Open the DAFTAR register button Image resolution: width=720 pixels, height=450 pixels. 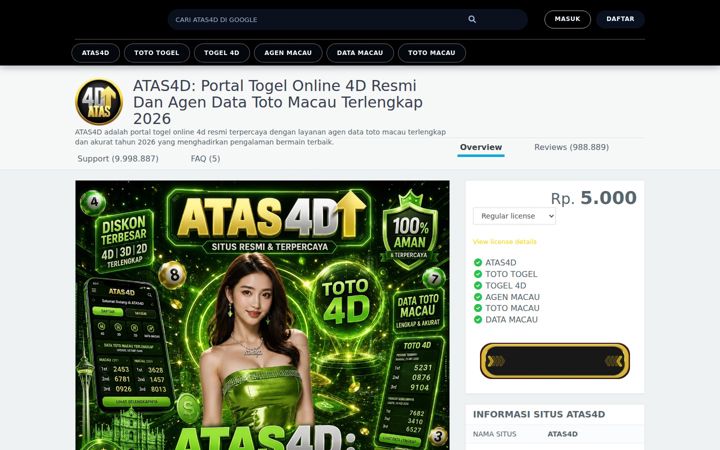[x=620, y=19]
